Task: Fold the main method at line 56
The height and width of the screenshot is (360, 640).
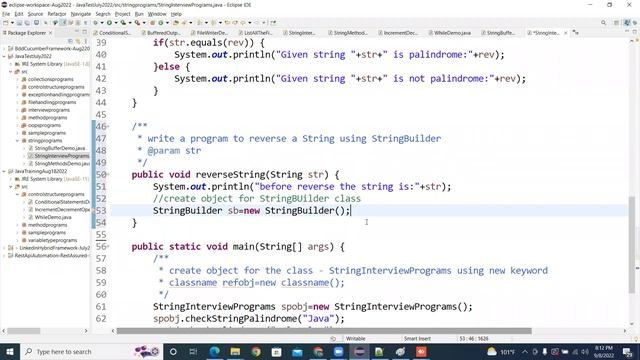Action: click(x=108, y=247)
